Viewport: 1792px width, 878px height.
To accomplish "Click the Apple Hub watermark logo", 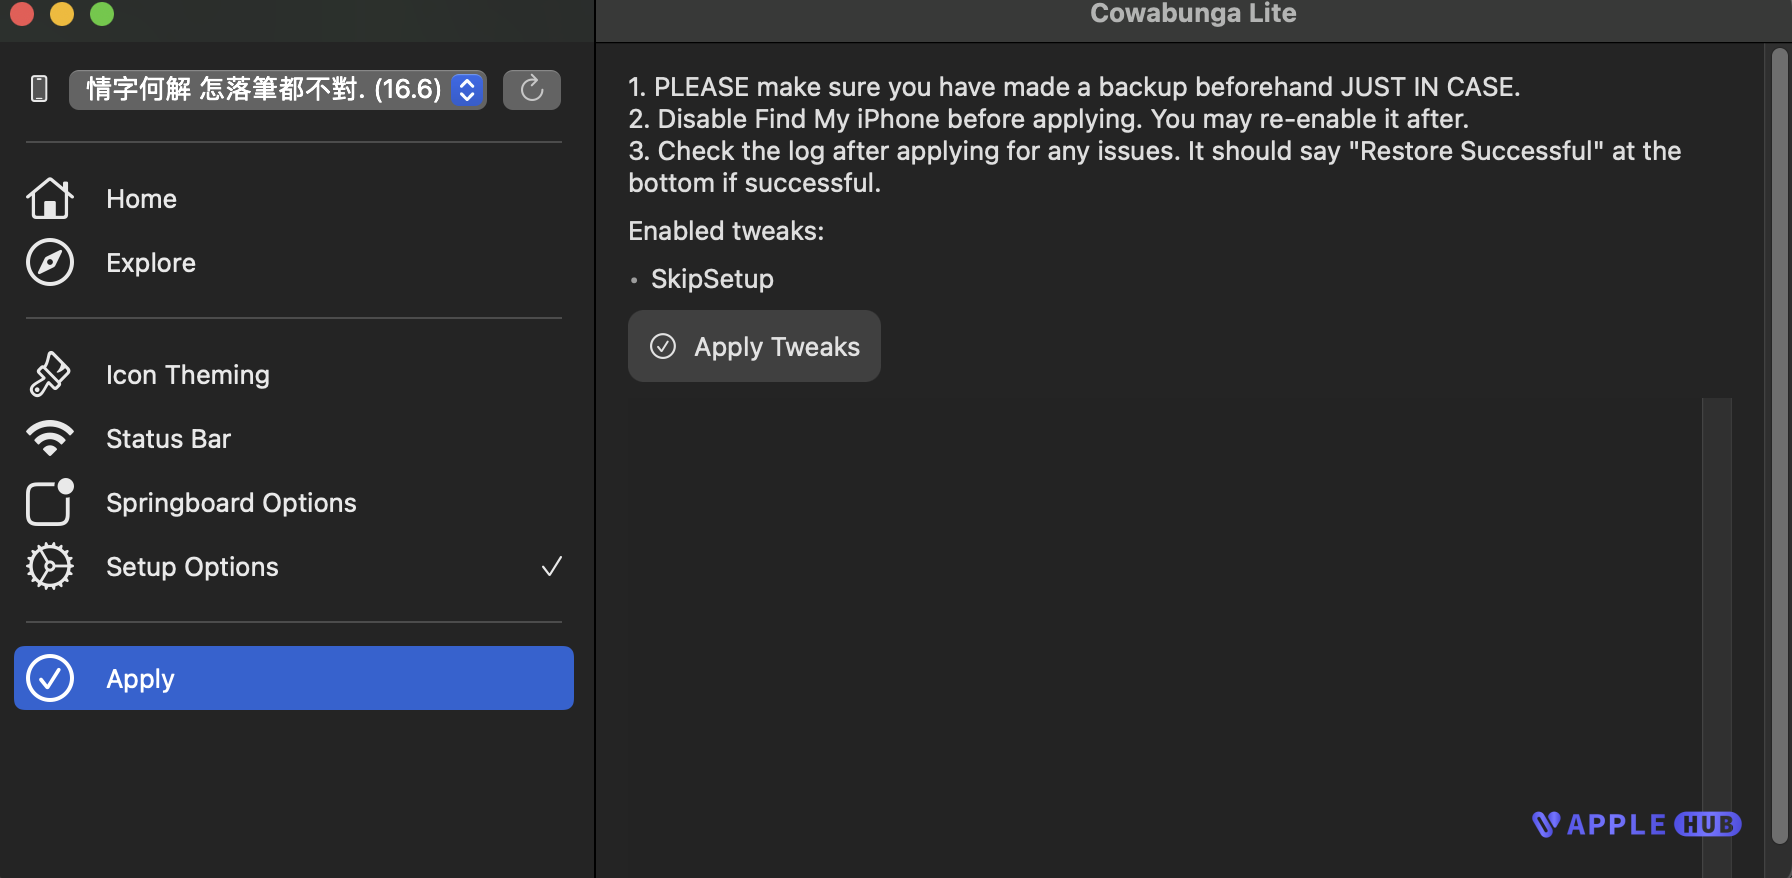I will [1636, 824].
